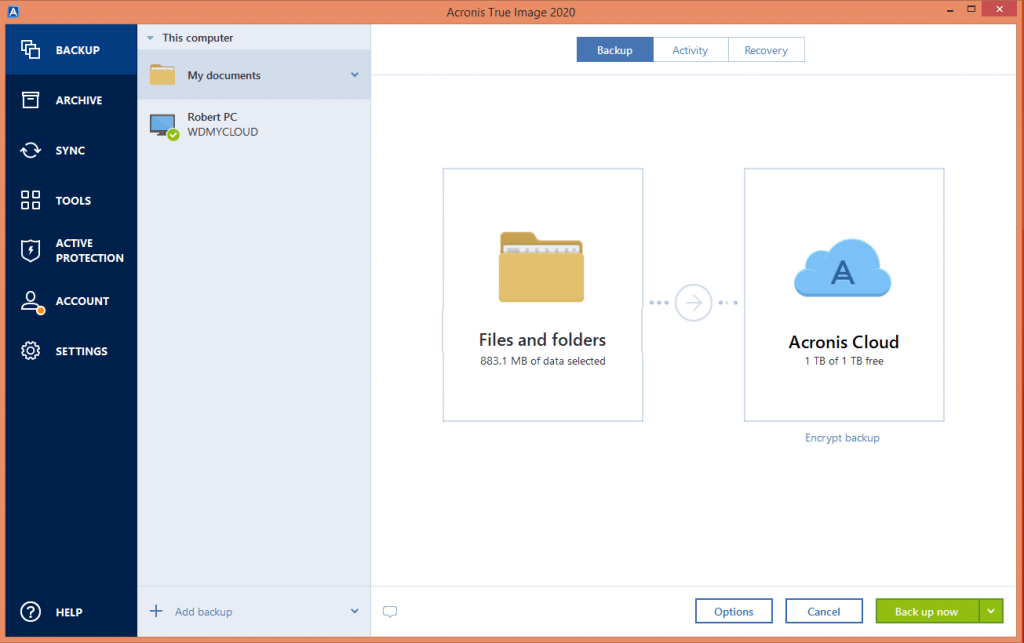Go to the ACCOUNT menu label
Image resolution: width=1024 pixels, height=643 pixels.
point(82,301)
